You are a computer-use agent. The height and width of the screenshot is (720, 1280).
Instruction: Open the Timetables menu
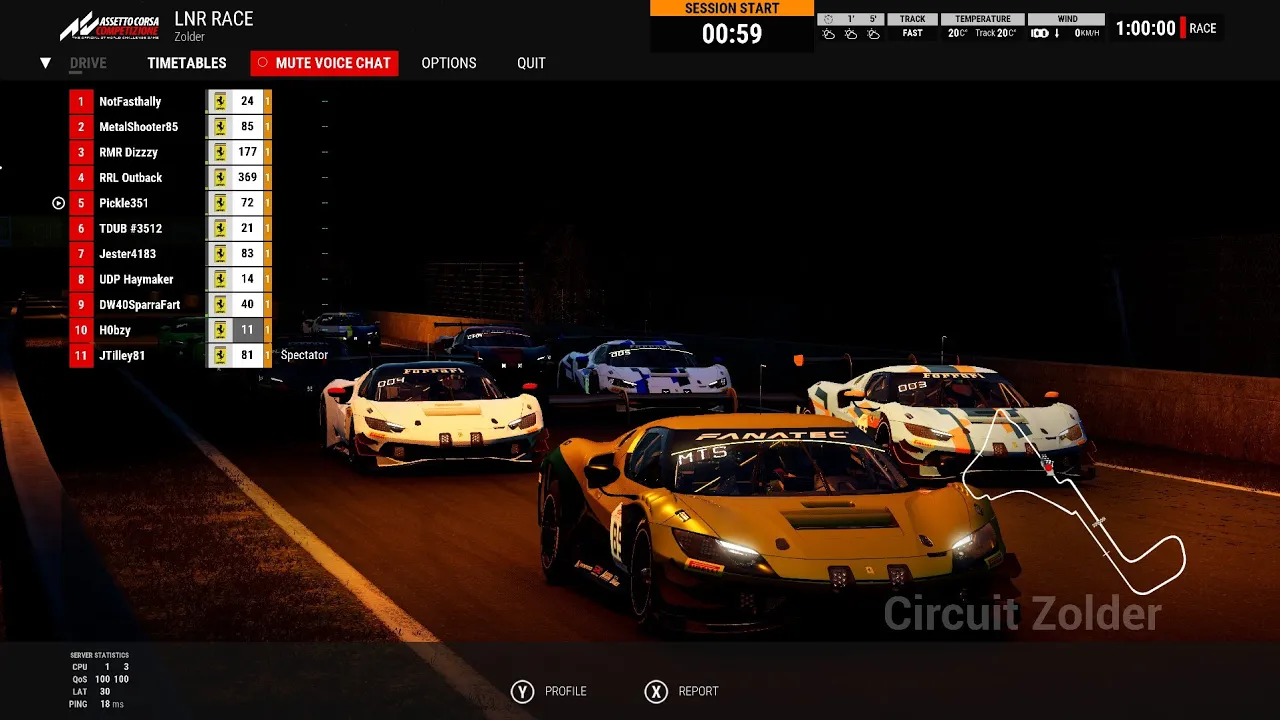[187, 63]
